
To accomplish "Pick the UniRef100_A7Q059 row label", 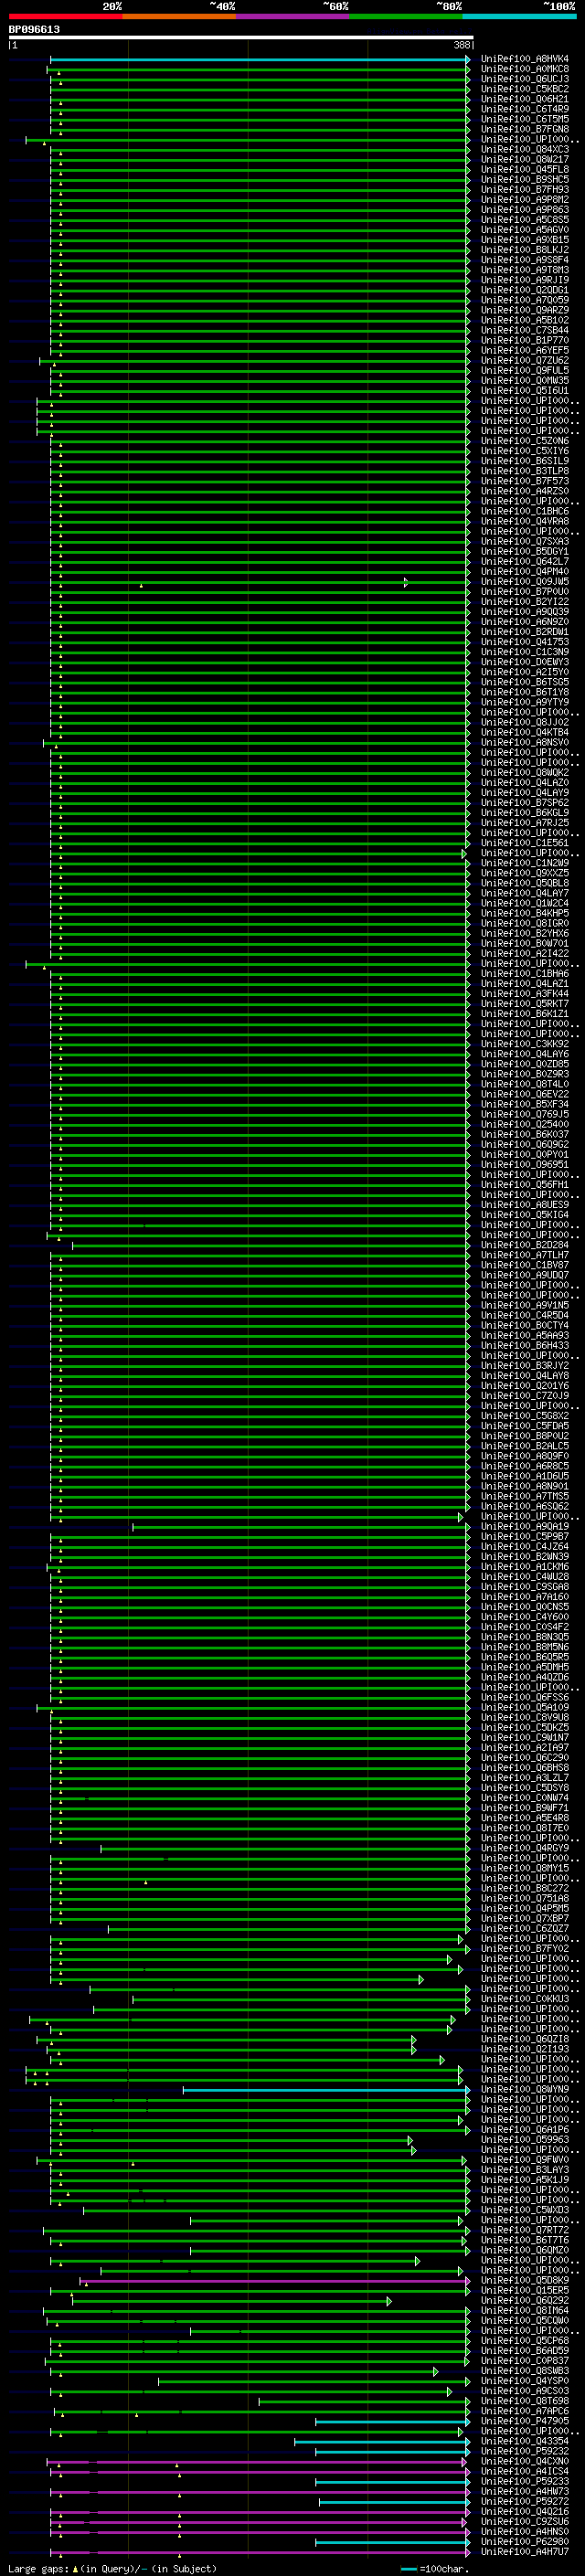I will 525,300.
